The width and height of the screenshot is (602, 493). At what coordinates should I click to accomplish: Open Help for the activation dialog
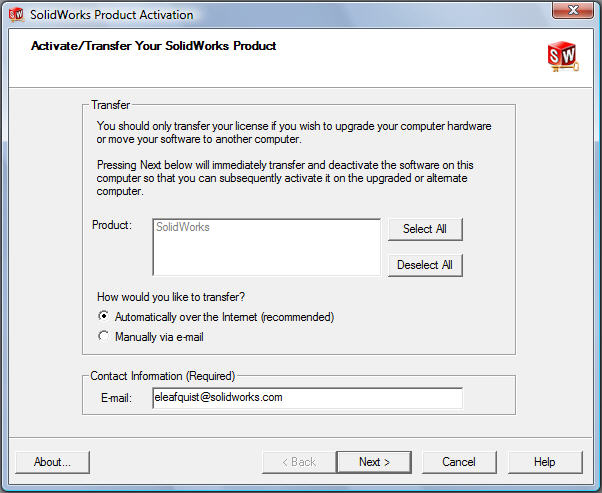[545, 462]
